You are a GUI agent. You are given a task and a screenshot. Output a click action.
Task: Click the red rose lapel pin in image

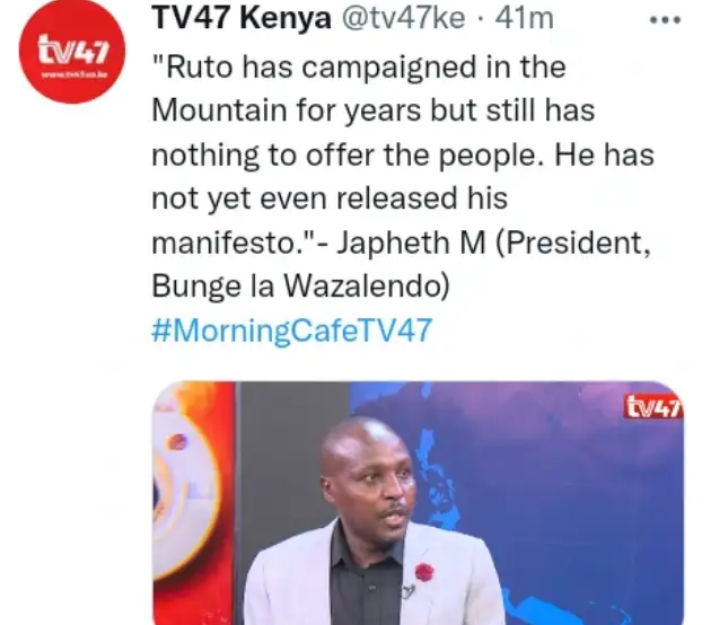point(424,572)
